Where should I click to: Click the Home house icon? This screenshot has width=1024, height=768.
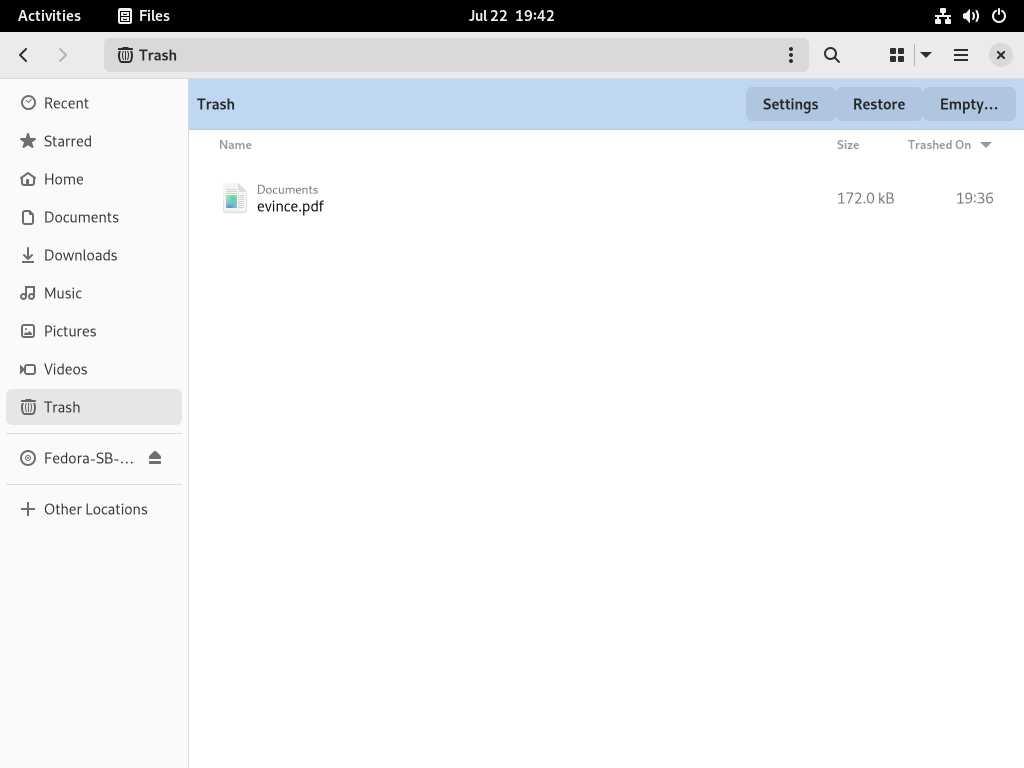click(28, 179)
